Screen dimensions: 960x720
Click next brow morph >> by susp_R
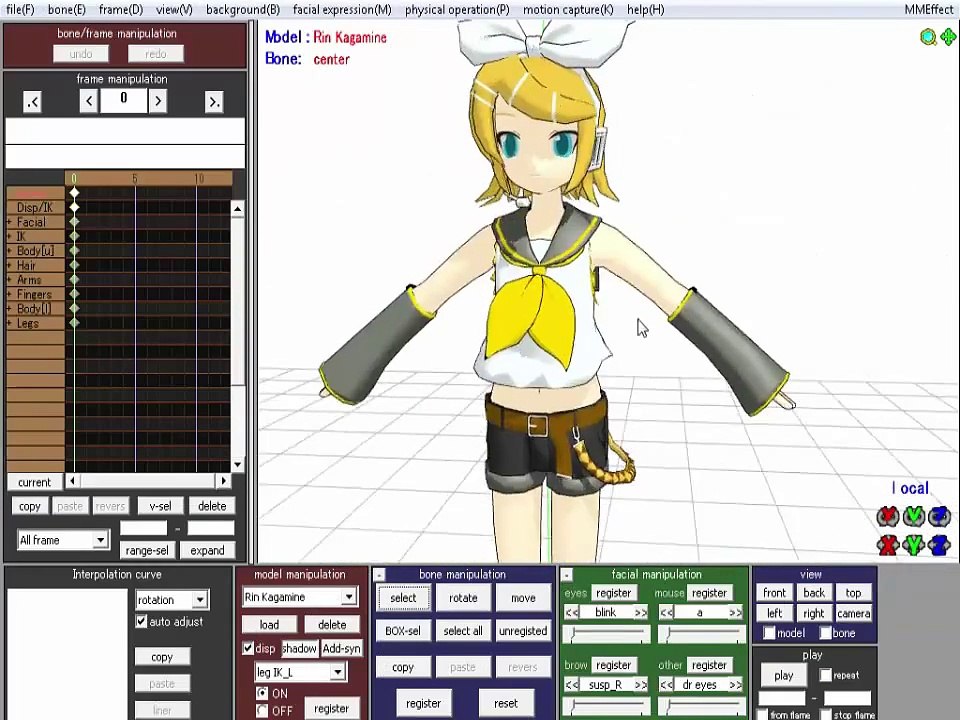(x=640, y=685)
